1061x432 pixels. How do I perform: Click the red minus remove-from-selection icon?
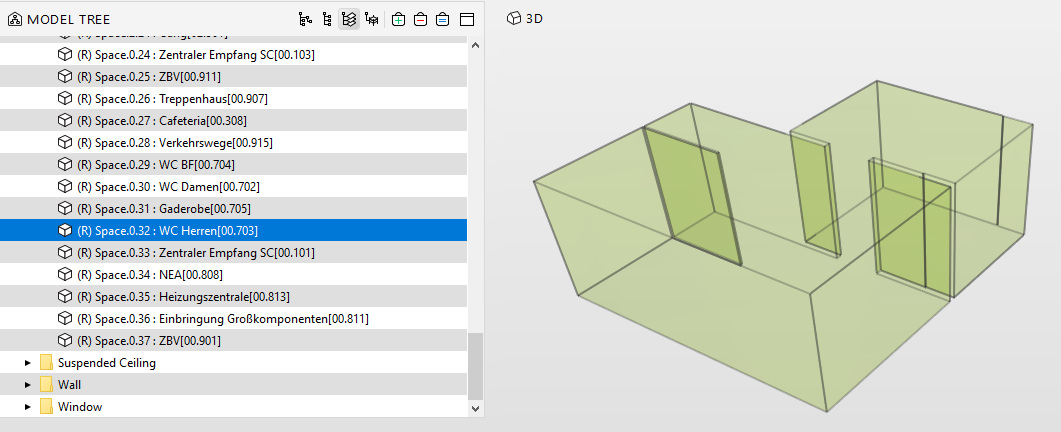(420, 19)
